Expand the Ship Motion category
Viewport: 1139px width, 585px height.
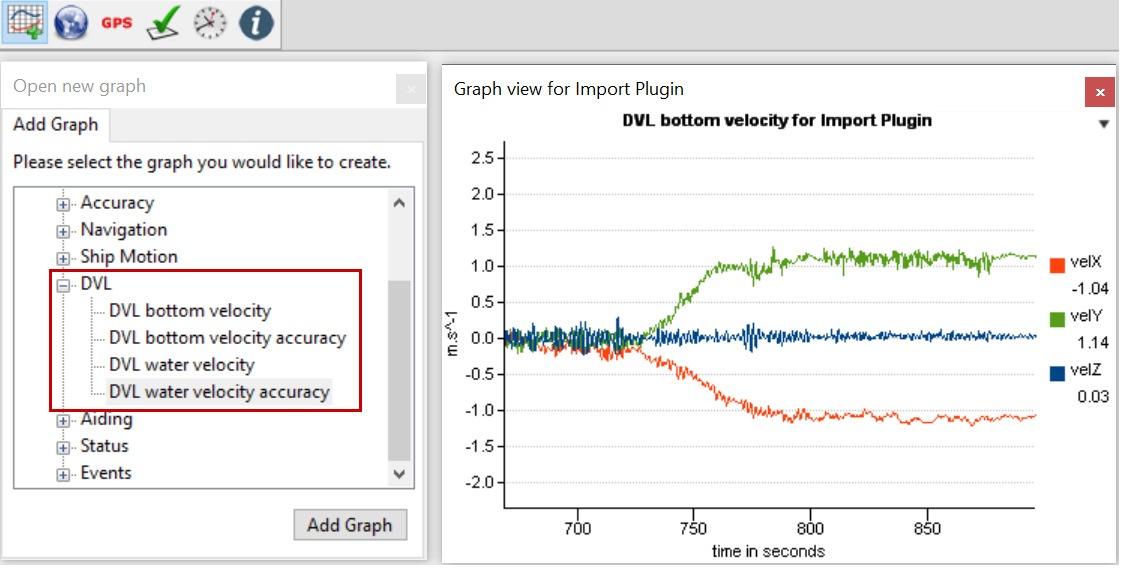point(63,257)
